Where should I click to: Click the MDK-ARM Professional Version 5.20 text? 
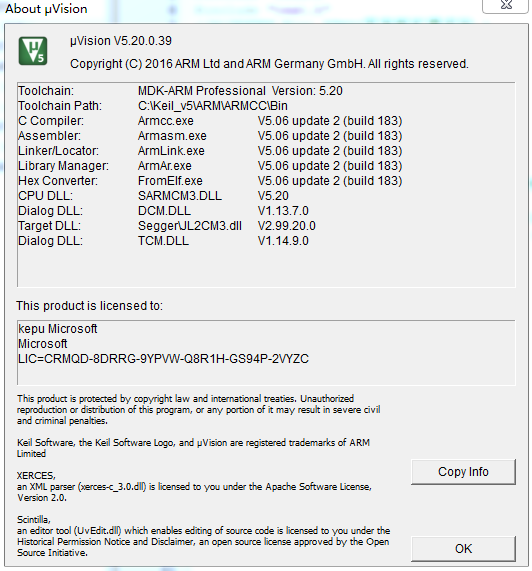click(x=240, y=91)
